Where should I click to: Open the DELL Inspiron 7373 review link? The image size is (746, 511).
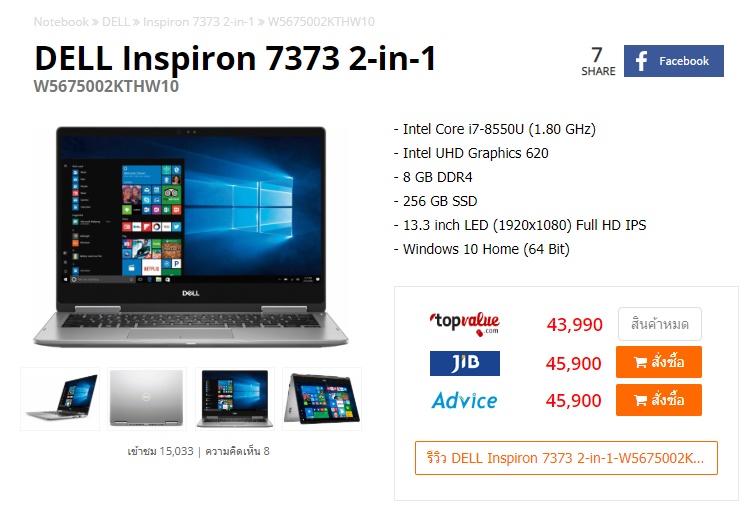point(566,458)
